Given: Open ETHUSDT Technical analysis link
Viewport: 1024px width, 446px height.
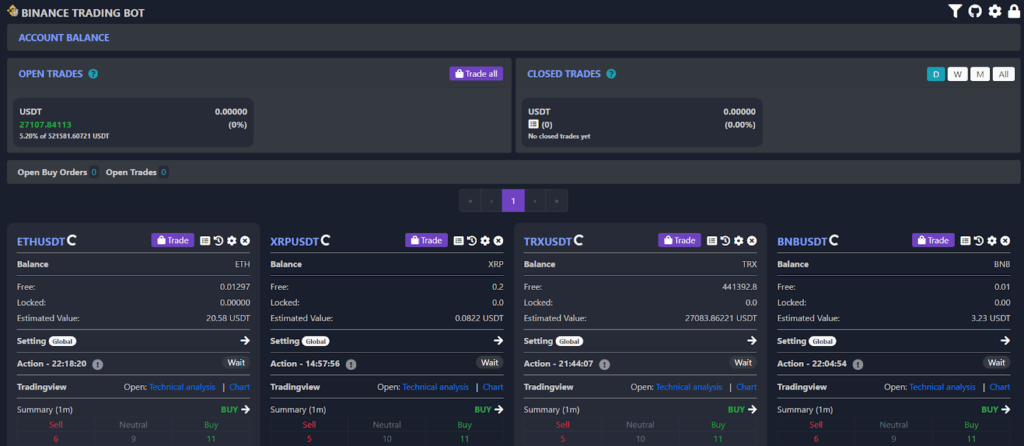Looking at the screenshot, I should click(x=182, y=387).
